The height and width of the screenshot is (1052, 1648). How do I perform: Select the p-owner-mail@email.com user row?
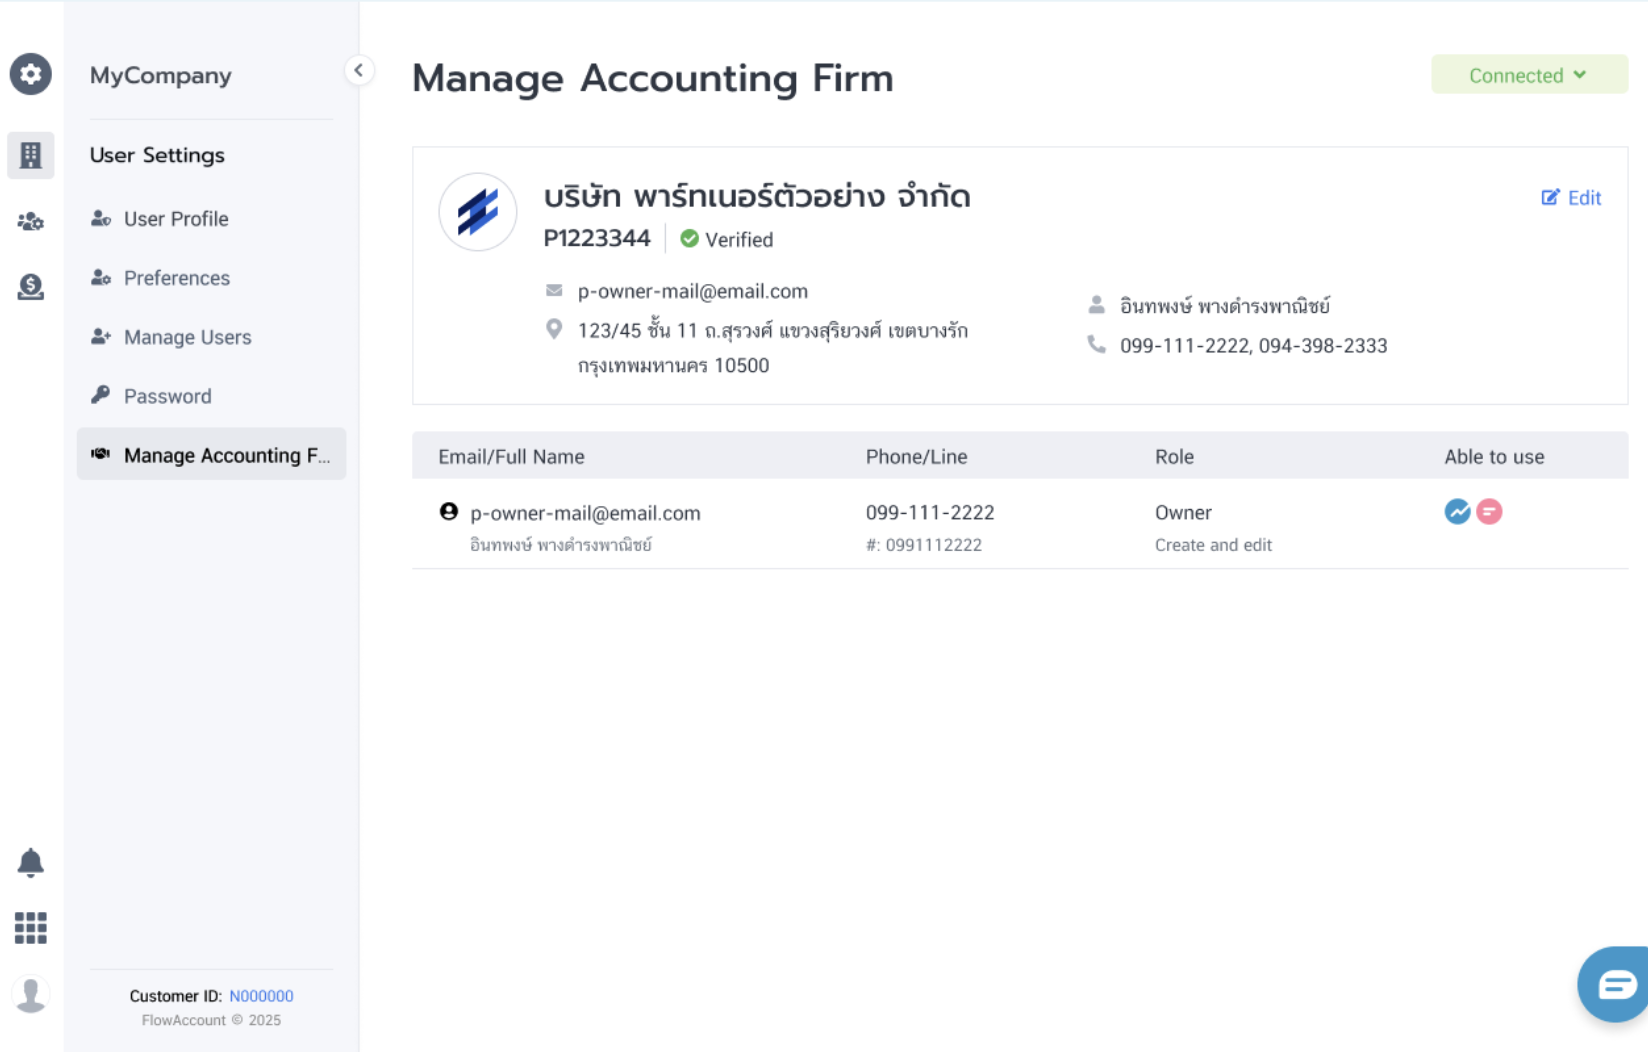click(x=1020, y=525)
